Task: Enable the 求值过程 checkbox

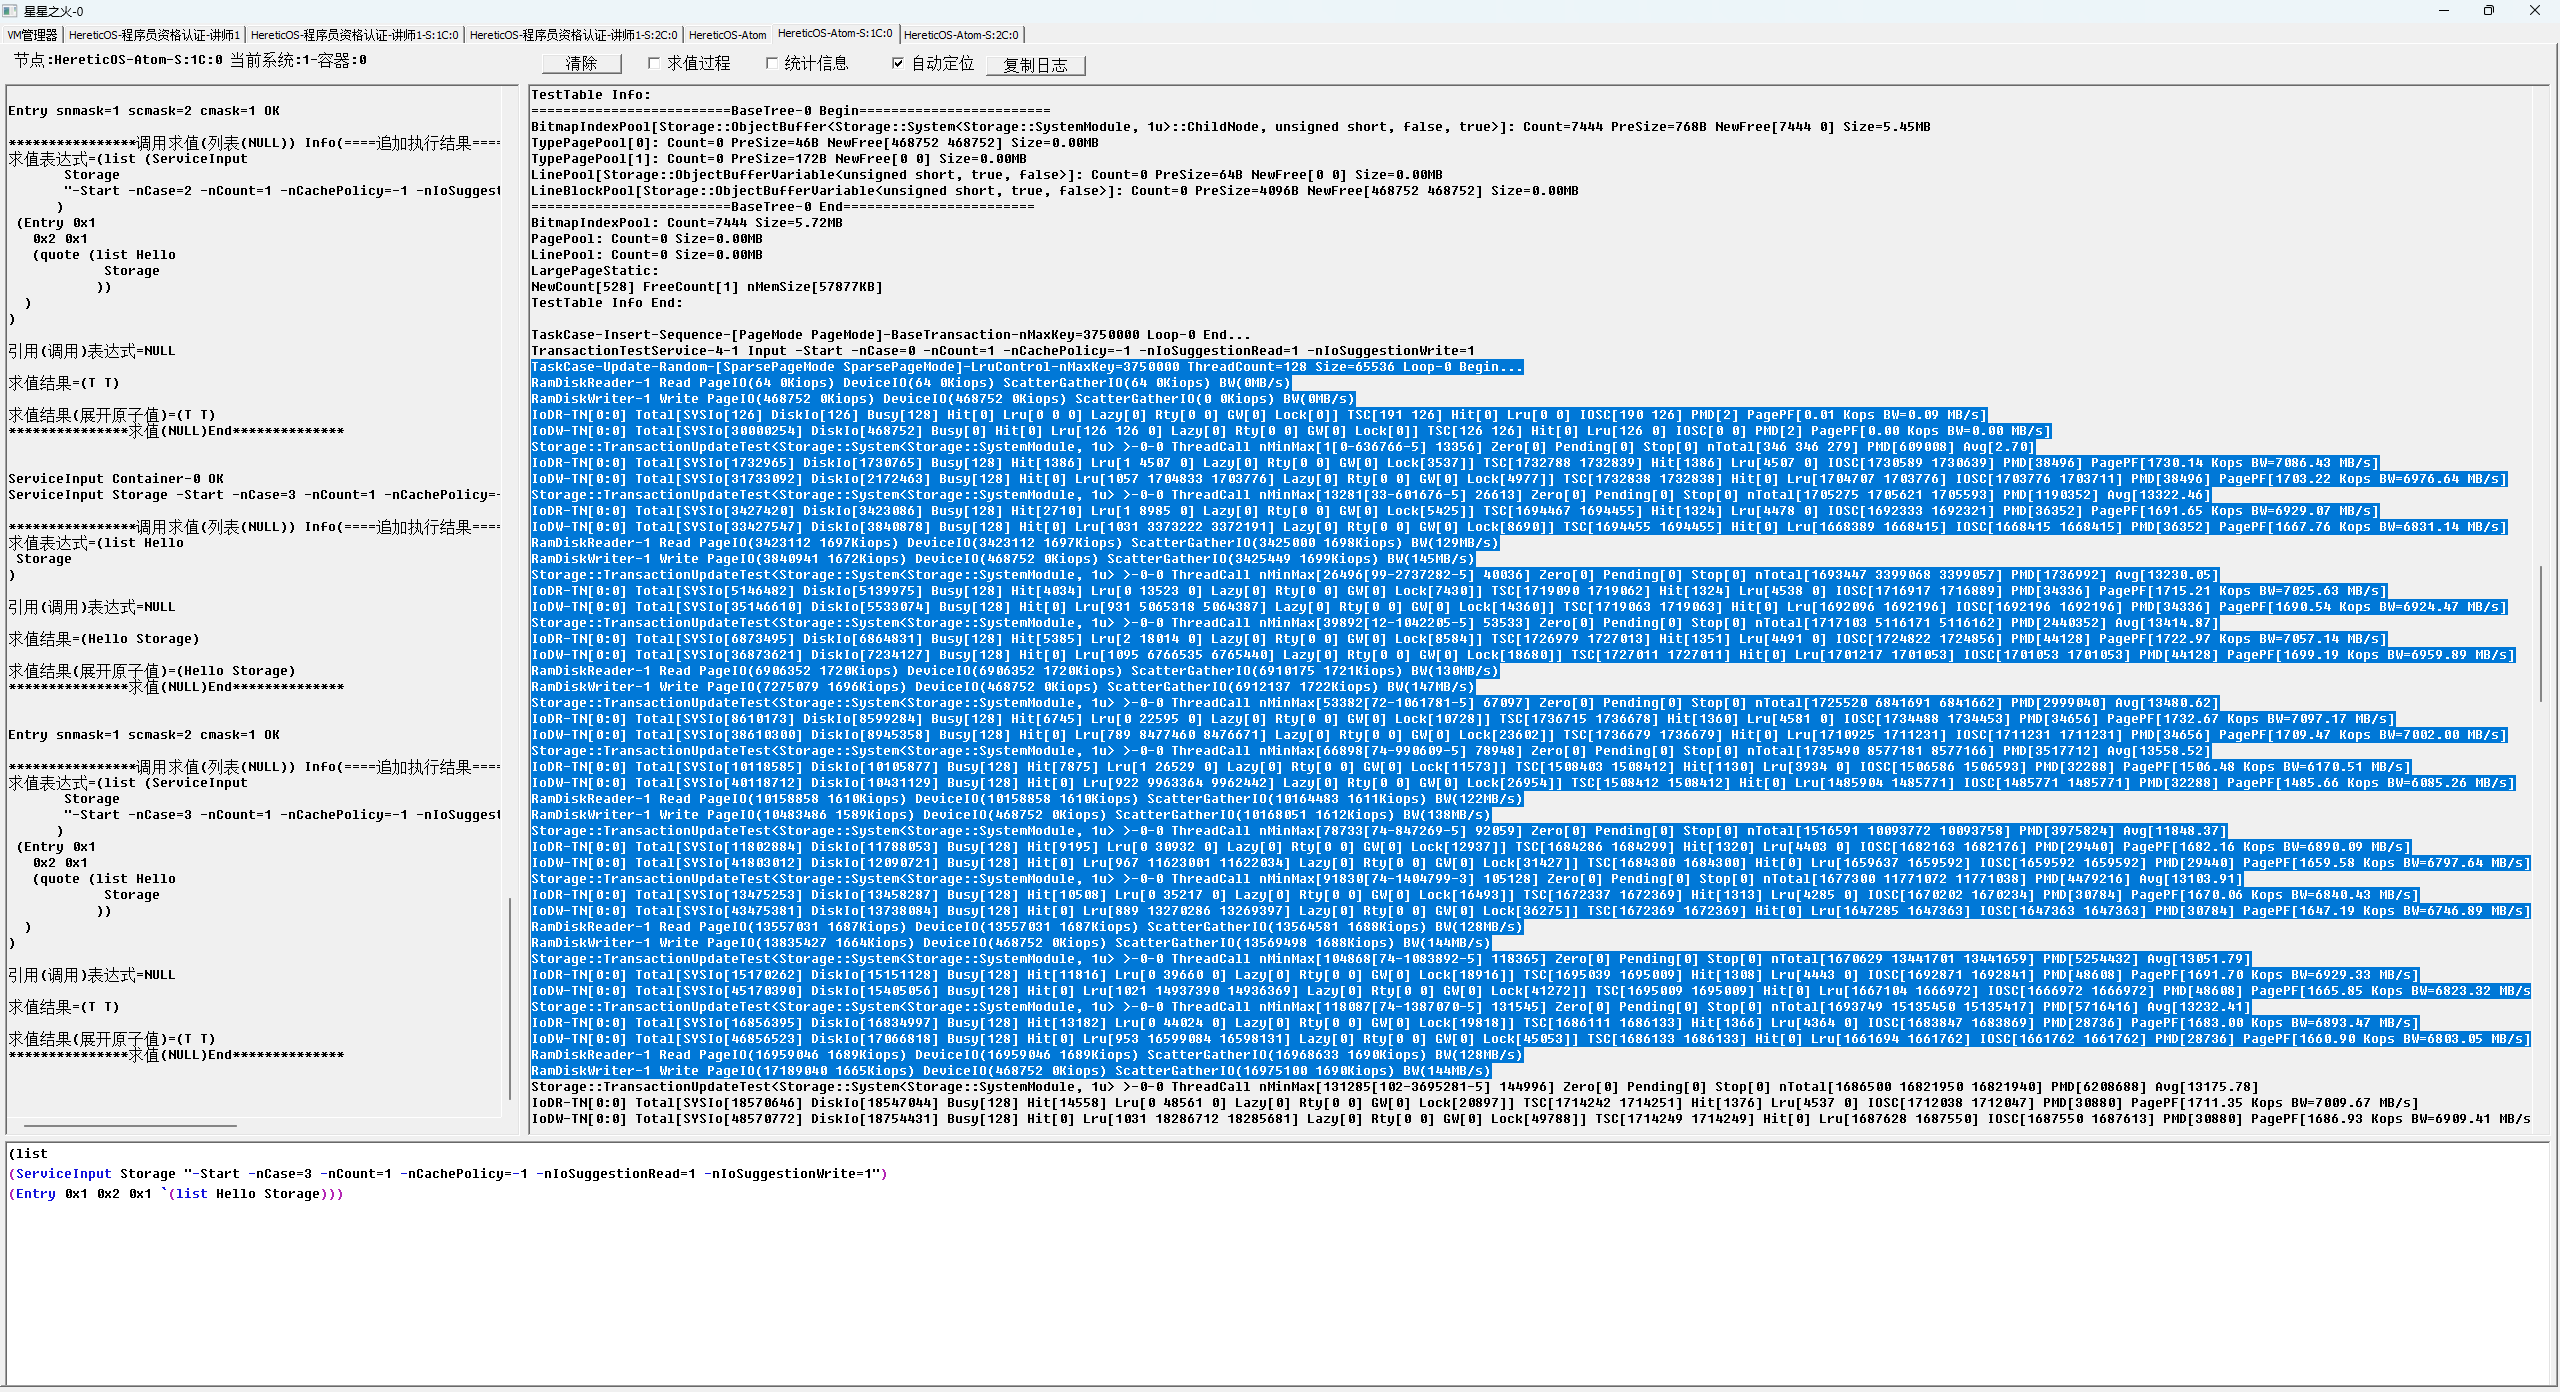Action: click(x=654, y=63)
